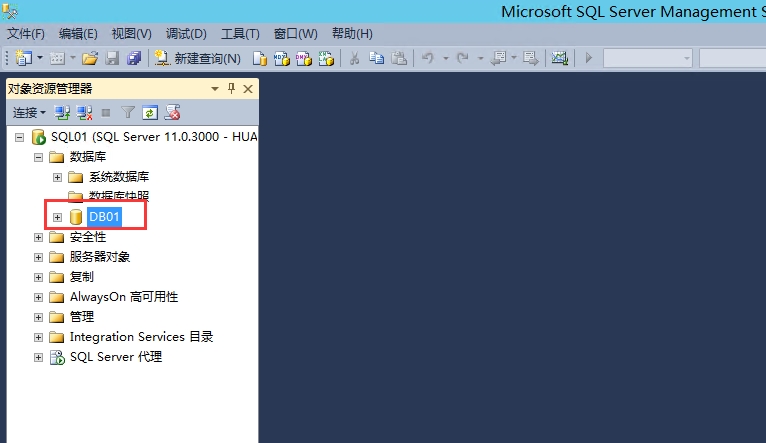Click the Start Debugging play icon

point(589,58)
